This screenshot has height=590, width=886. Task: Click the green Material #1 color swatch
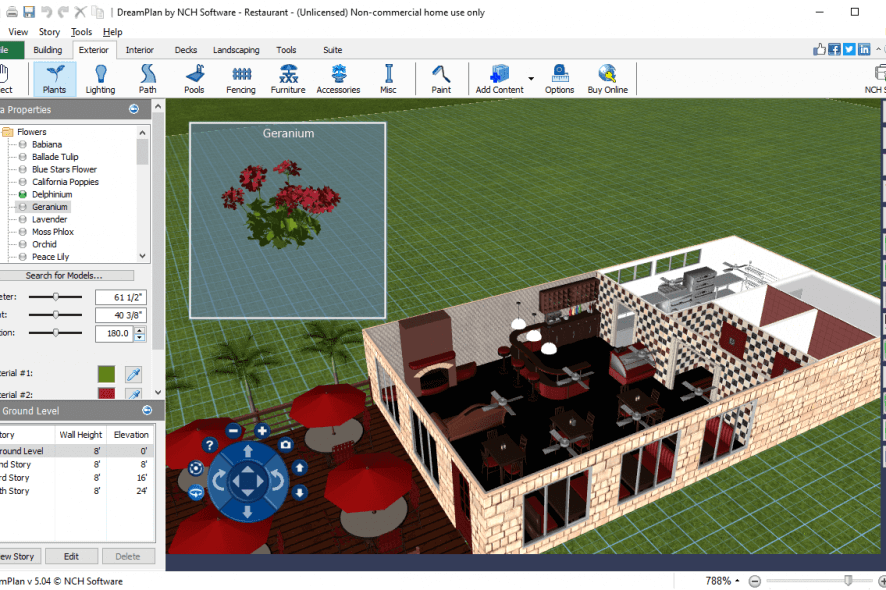[x=106, y=374]
